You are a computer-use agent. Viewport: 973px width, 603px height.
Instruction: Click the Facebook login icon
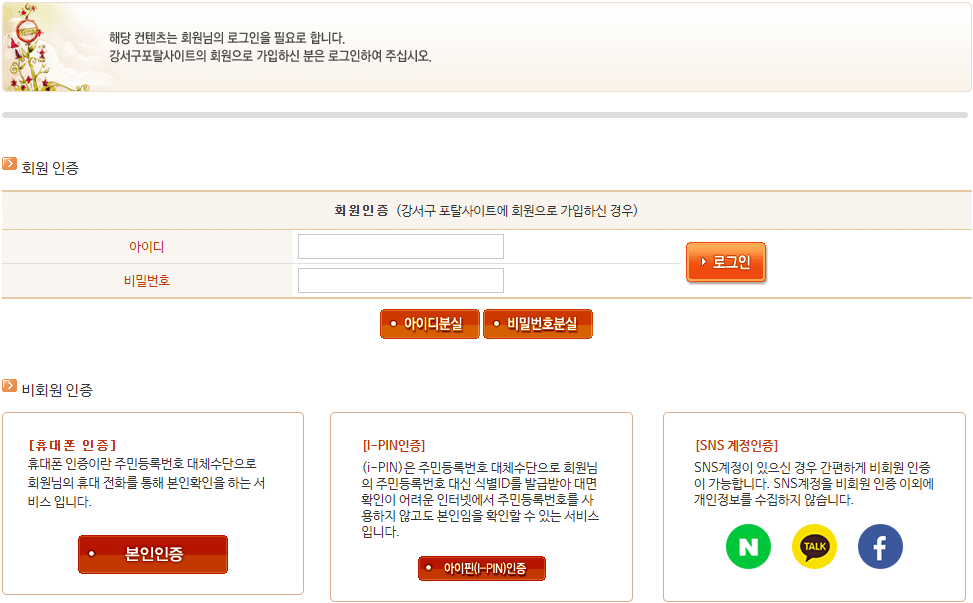(x=880, y=547)
